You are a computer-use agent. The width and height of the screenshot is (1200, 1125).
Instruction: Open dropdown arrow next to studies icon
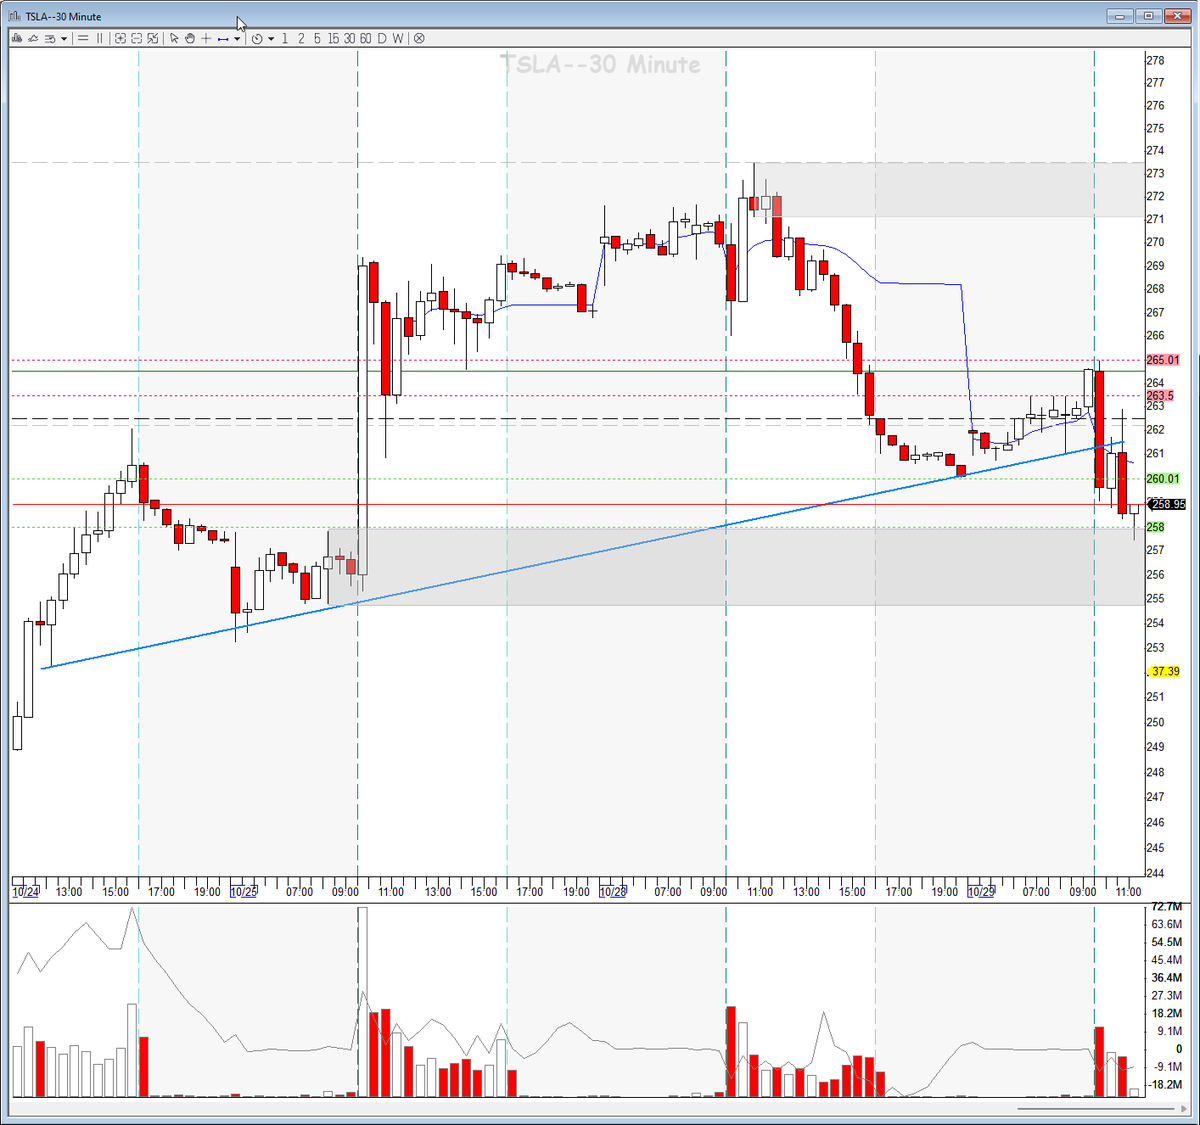click(x=64, y=39)
